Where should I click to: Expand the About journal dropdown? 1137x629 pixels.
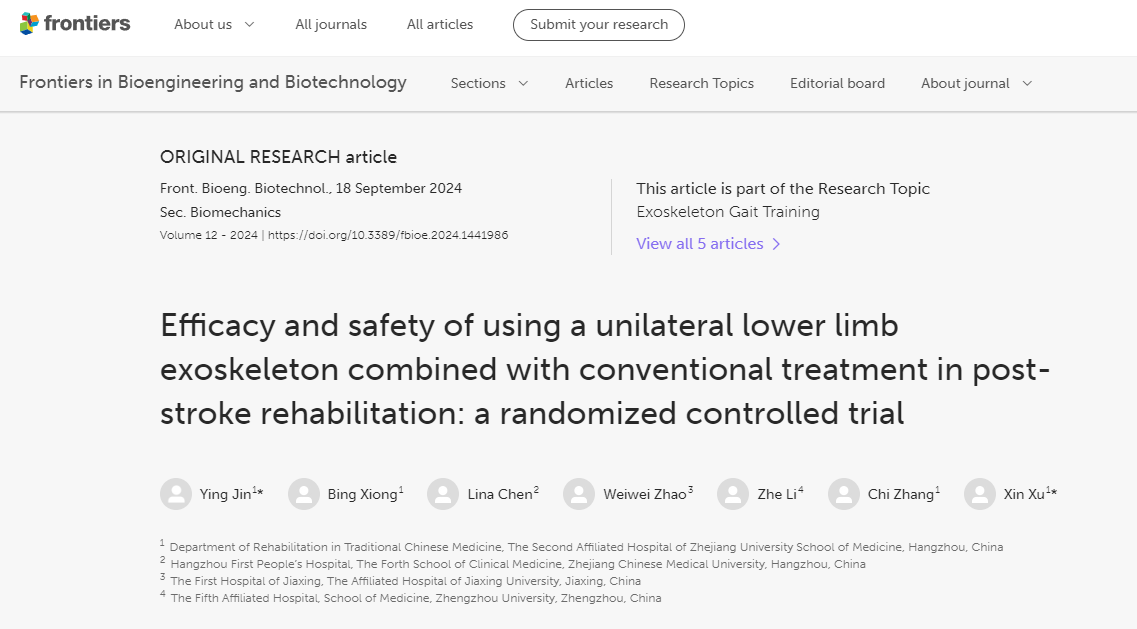click(976, 84)
